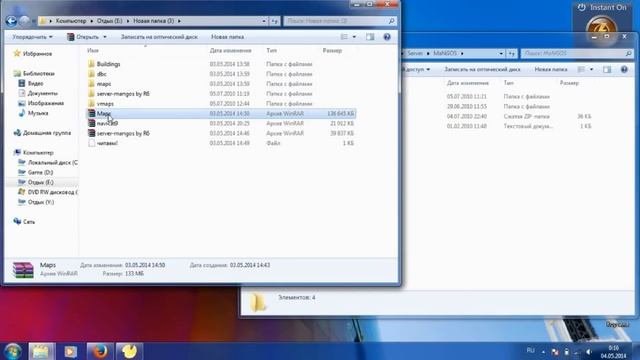This screenshot has height=360, width=640.
Task: Click Windows Explorer taskbar icon
Action: (41, 351)
